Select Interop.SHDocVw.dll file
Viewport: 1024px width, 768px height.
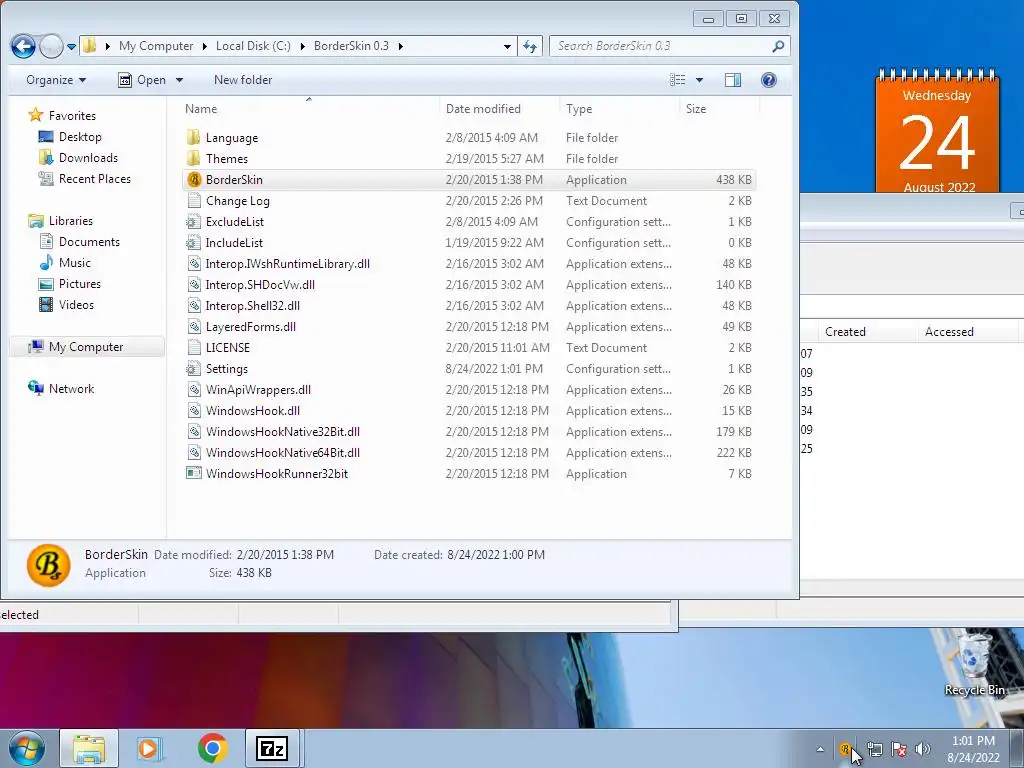(x=260, y=285)
